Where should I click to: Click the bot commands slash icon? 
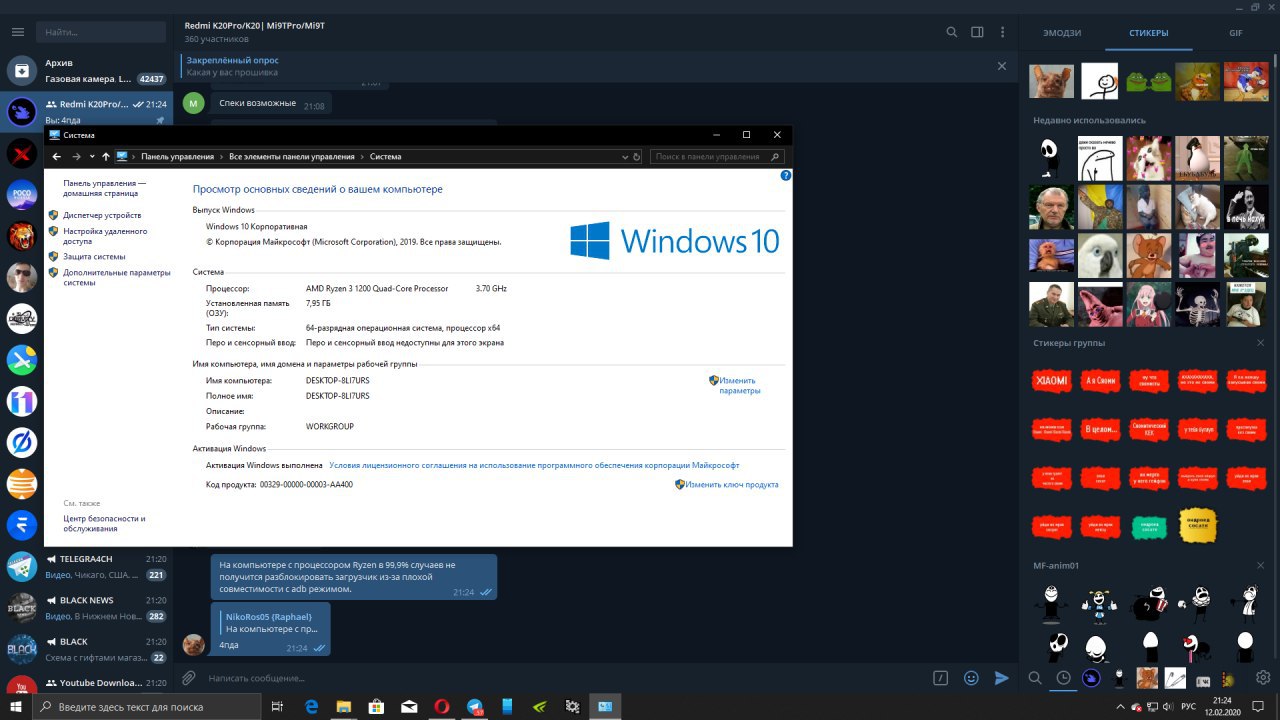coord(940,678)
